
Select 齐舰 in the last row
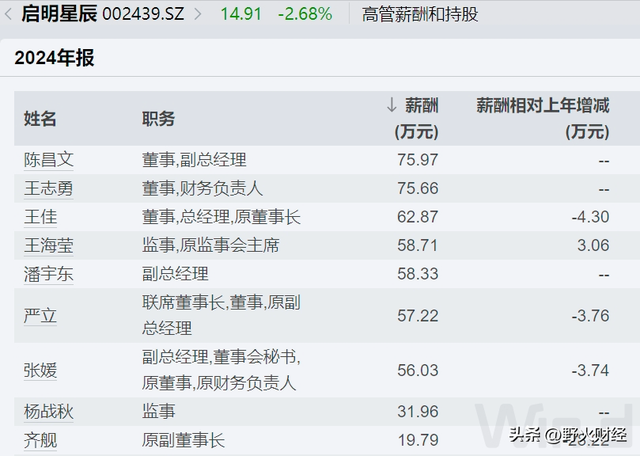[x=41, y=439]
